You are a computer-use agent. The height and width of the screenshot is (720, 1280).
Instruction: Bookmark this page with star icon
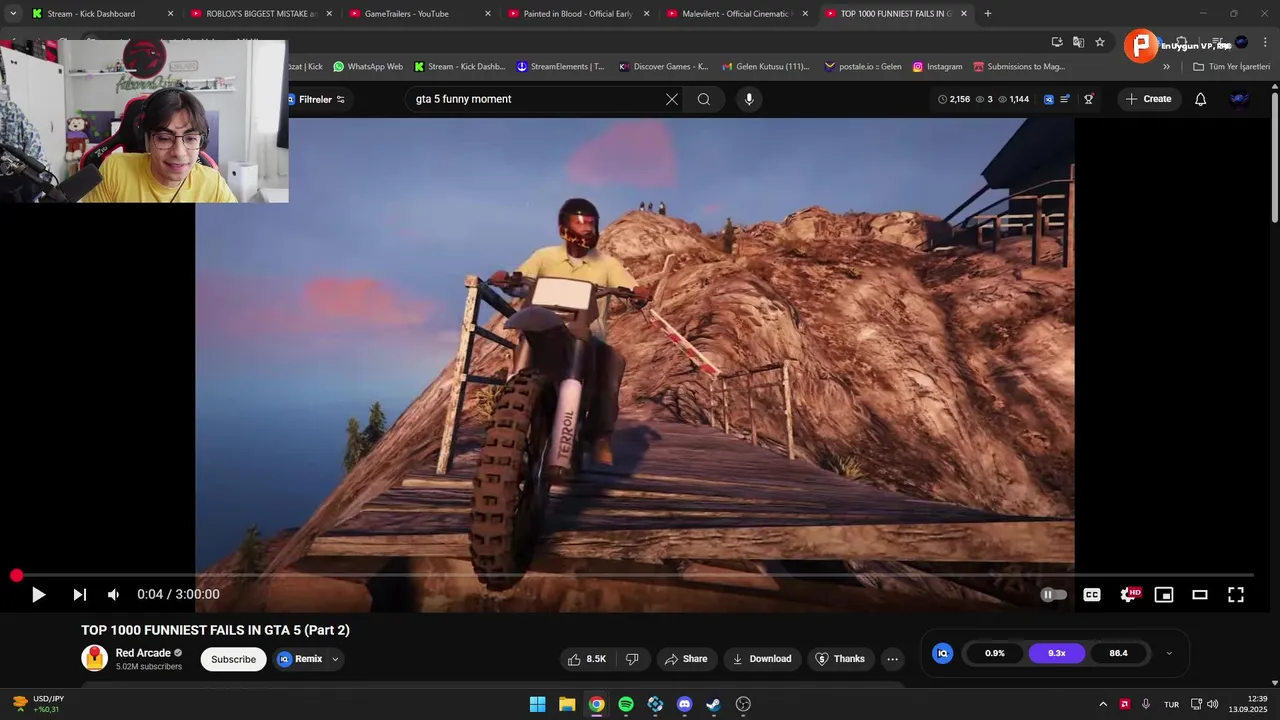tap(1100, 42)
